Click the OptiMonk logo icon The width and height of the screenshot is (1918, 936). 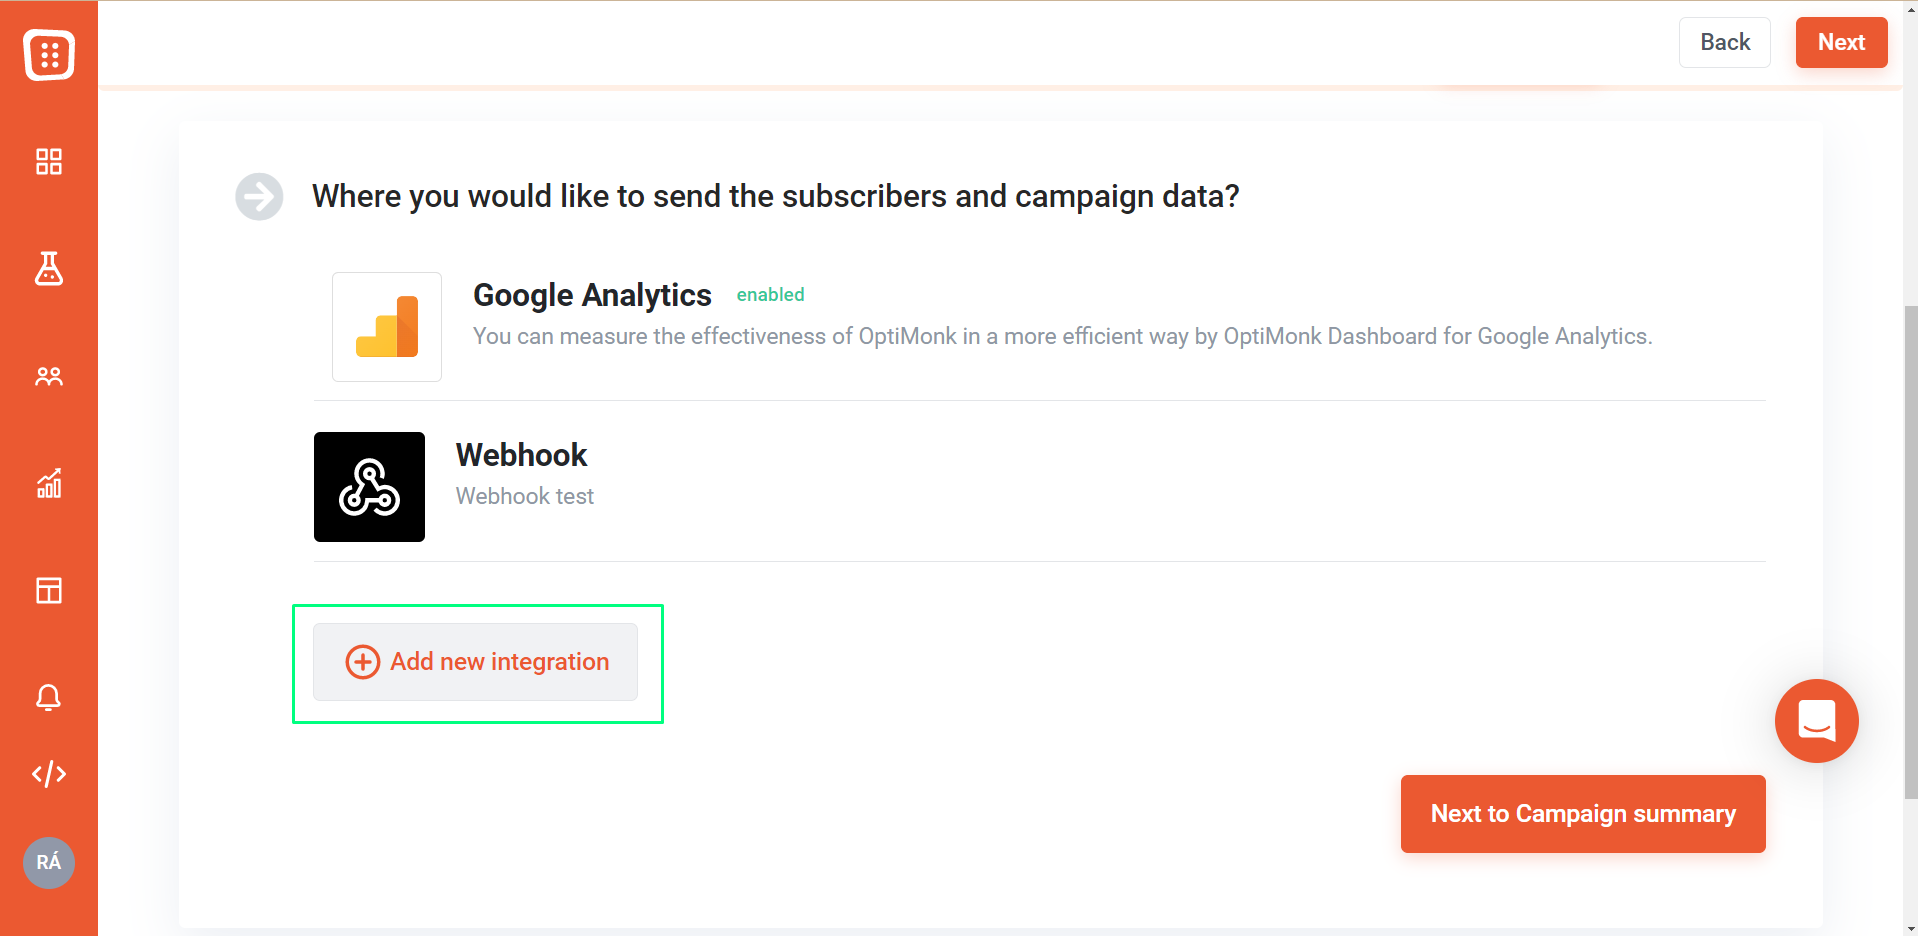49,55
